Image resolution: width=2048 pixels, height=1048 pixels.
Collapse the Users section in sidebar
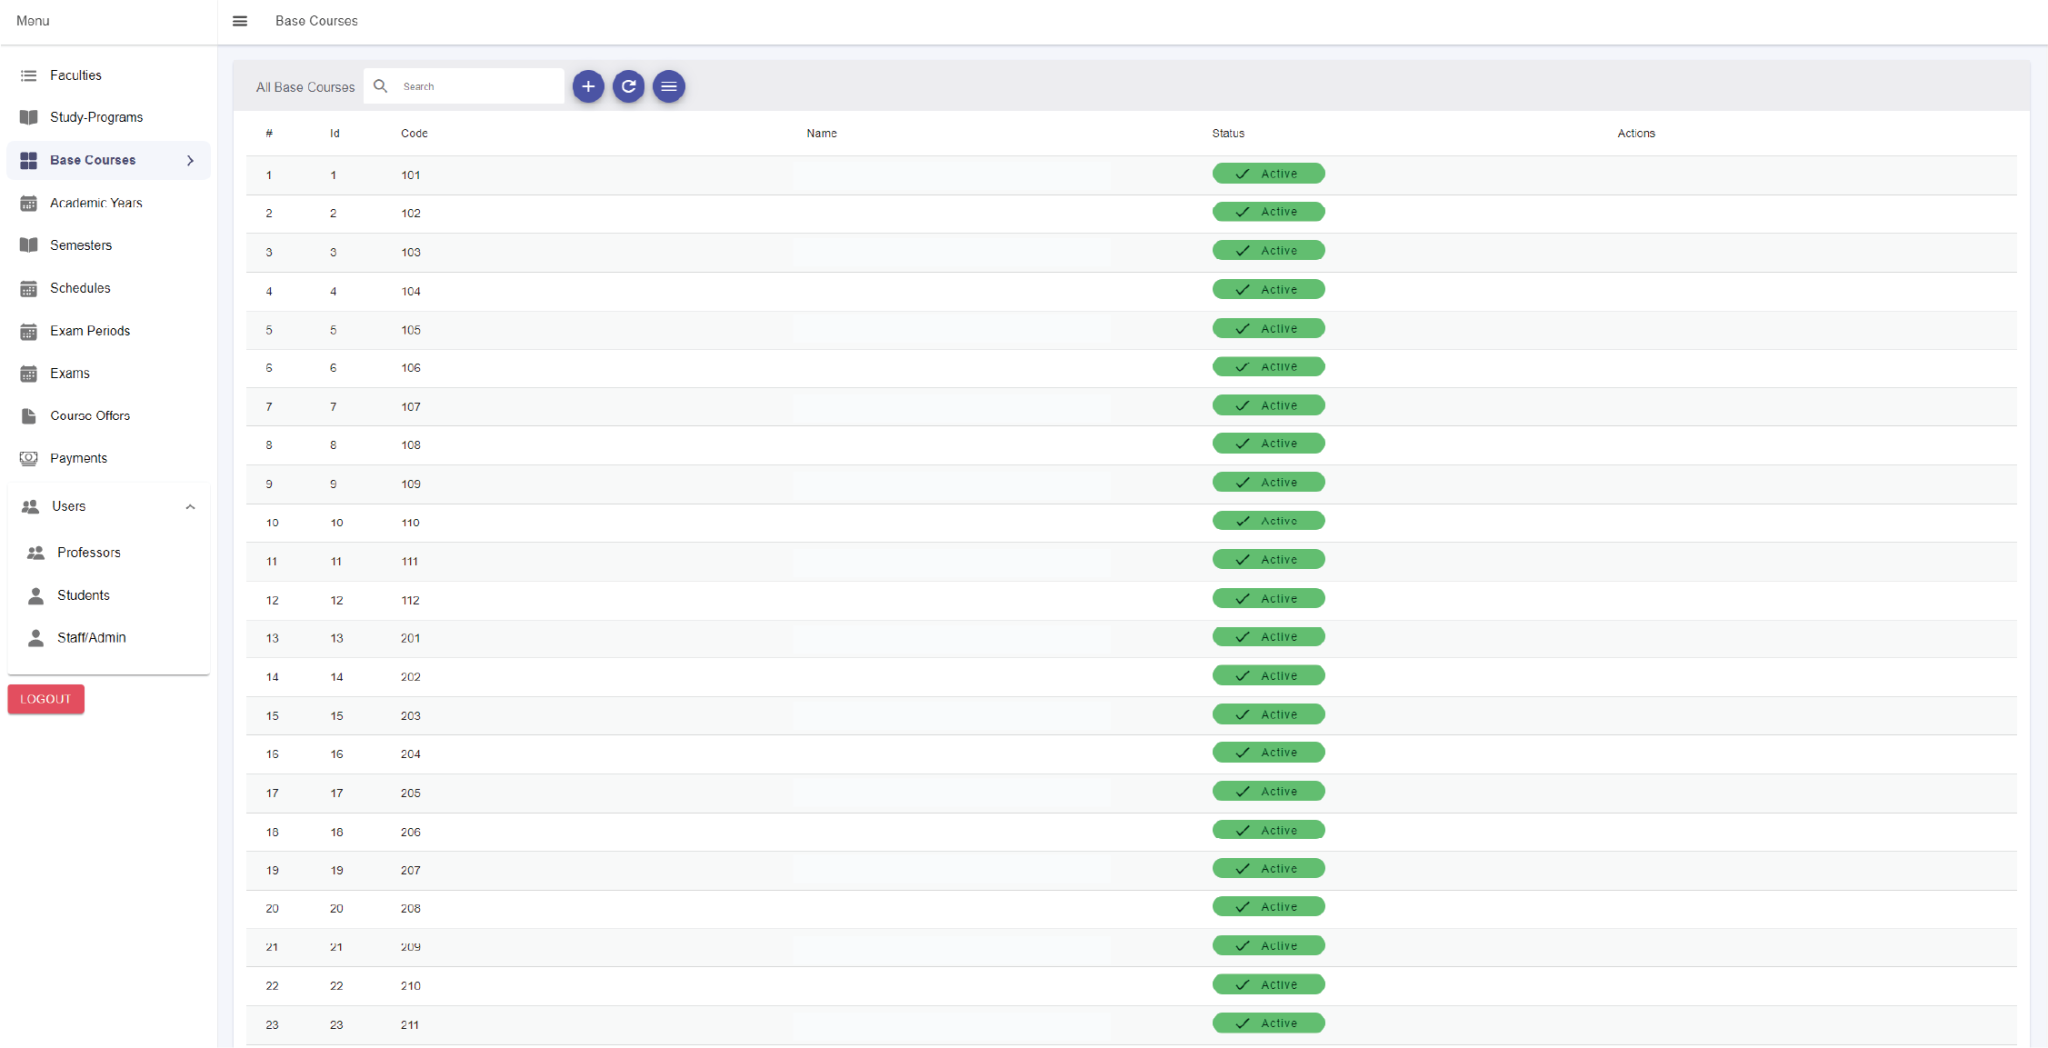[190, 507]
